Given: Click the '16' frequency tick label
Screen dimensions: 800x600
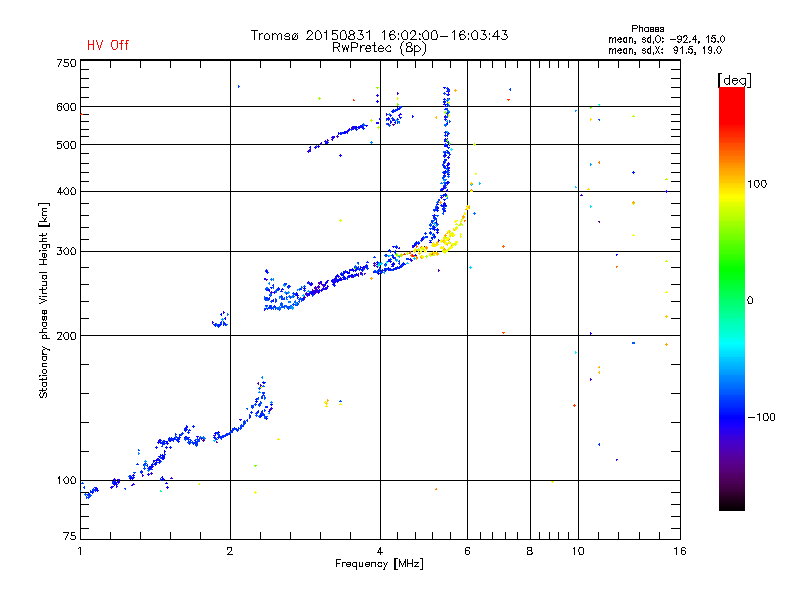Looking at the screenshot, I should point(680,551).
